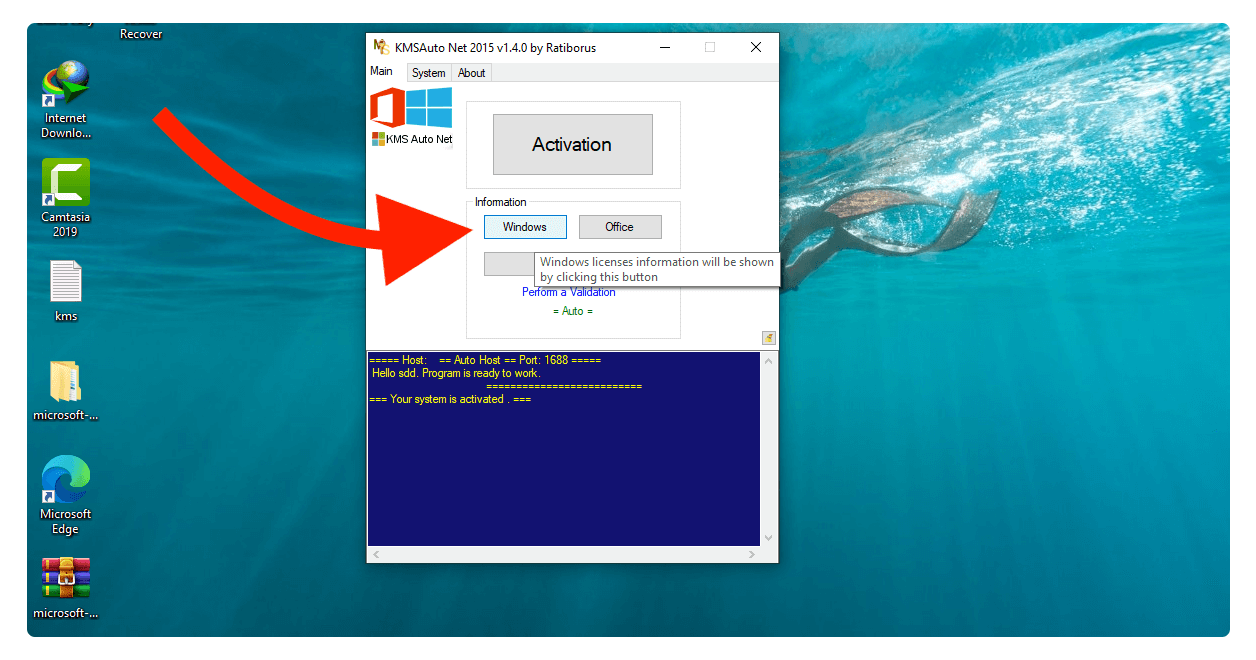The image size is (1256, 660).
Task: Open the Camtasia 2019 desktop shortcut
Action: pyautogui.click(x=65, y=198)
